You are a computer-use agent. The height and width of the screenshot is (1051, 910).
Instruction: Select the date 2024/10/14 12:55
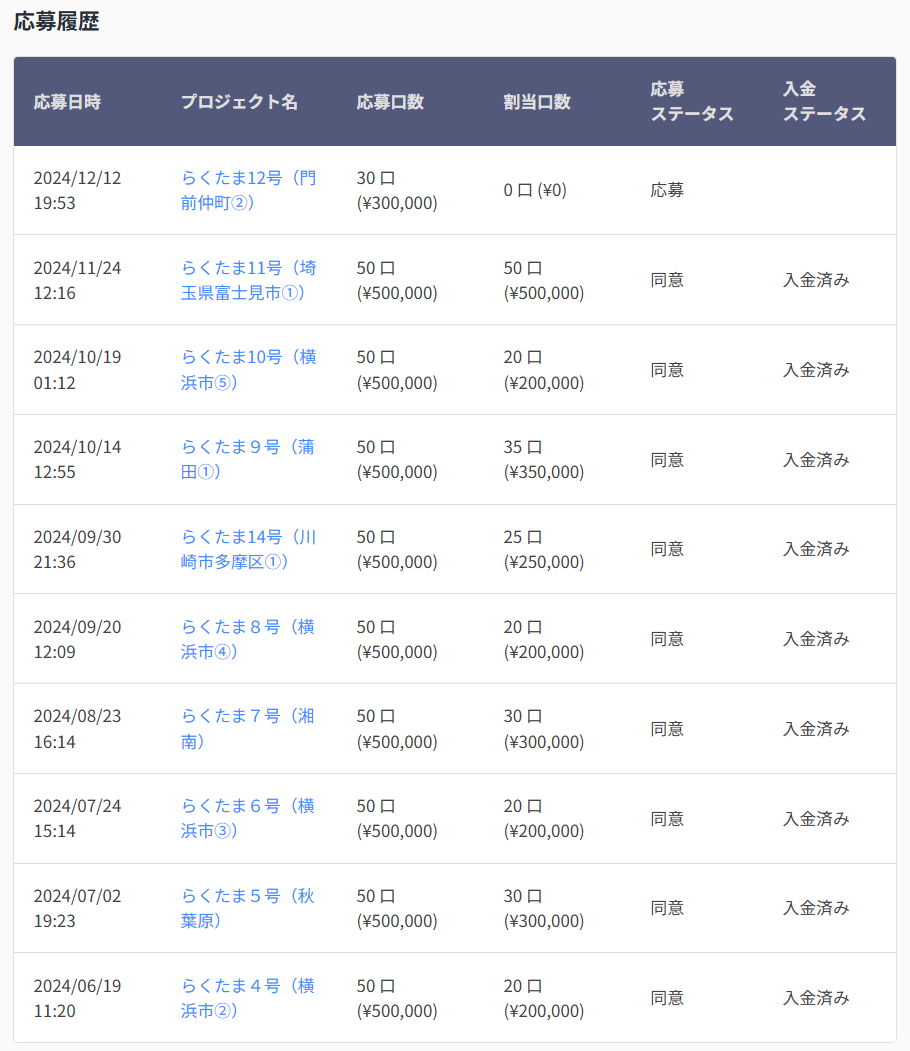78,460
